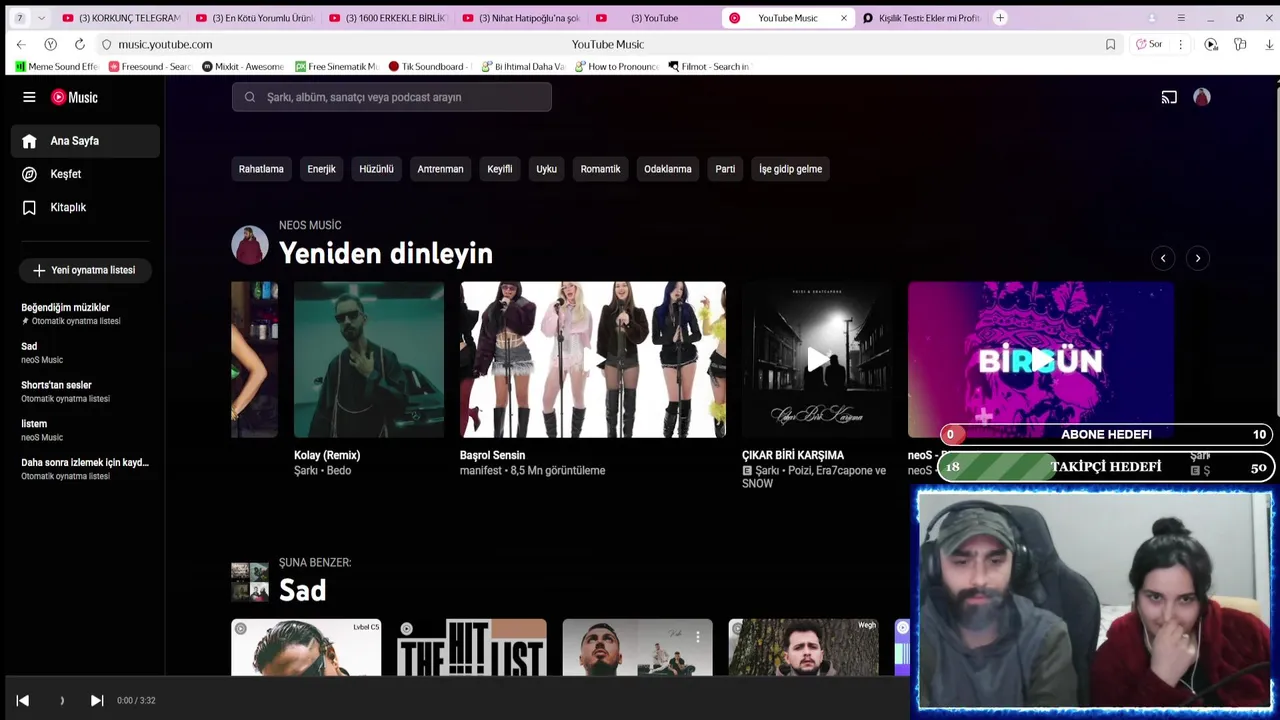Play the Başrol Sensin video thumbnail
This screenshot has width=1280, height=720.
pos(593,359)
